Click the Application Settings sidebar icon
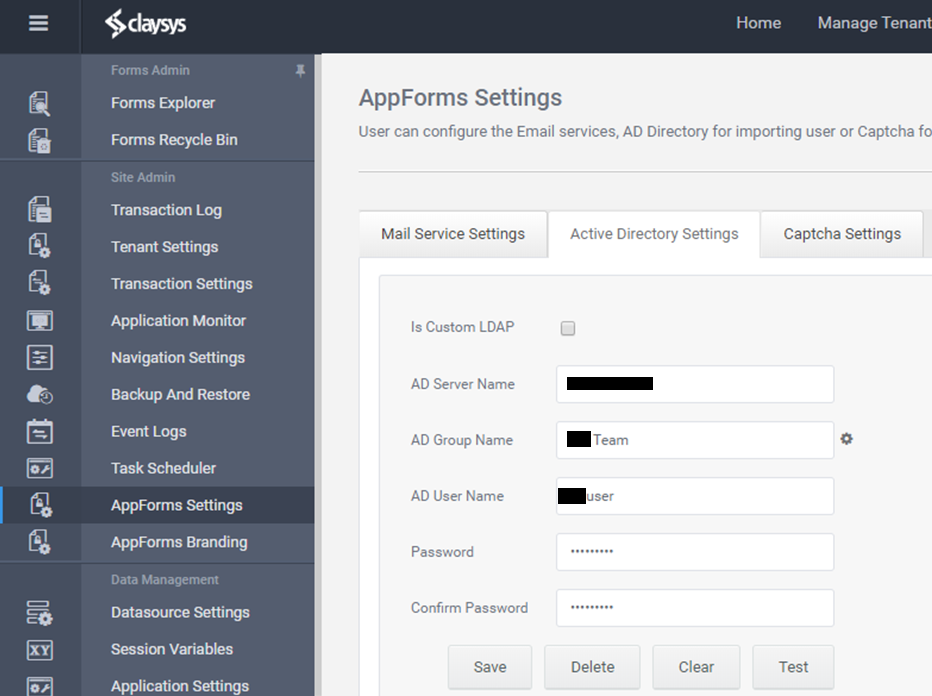This screenshot has height=696, width=932. [x=40, y=686]
